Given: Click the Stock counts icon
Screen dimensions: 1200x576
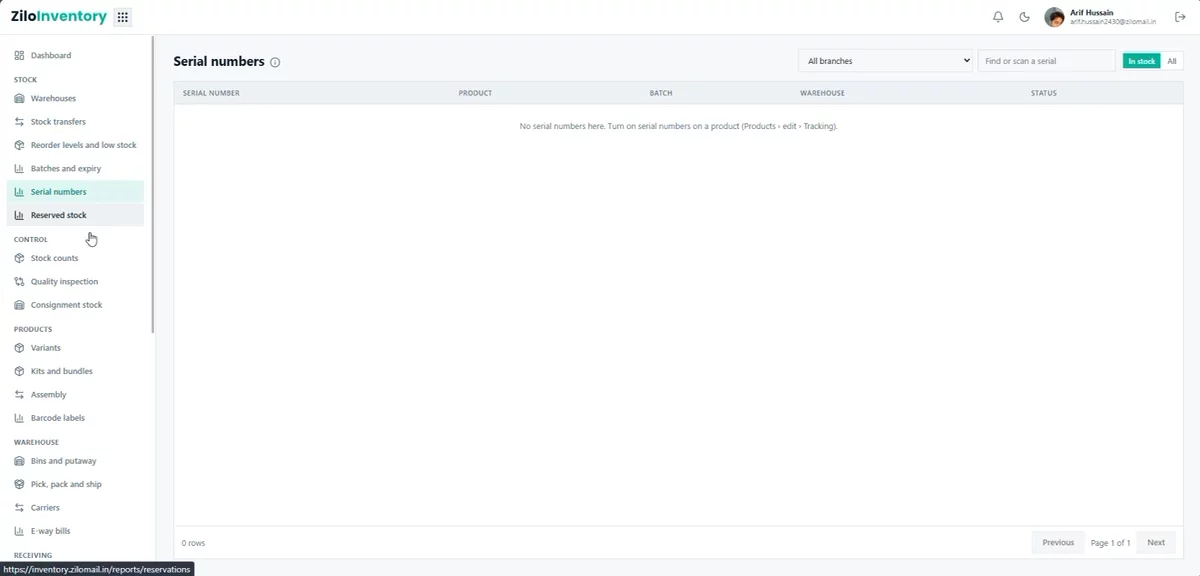Looking at the screenshot, I should point(20,258).
